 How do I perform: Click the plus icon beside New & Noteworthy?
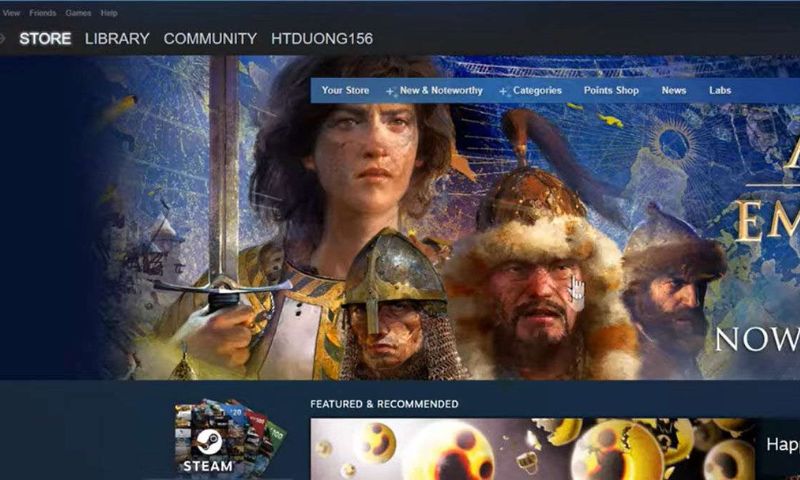(390, 92)
